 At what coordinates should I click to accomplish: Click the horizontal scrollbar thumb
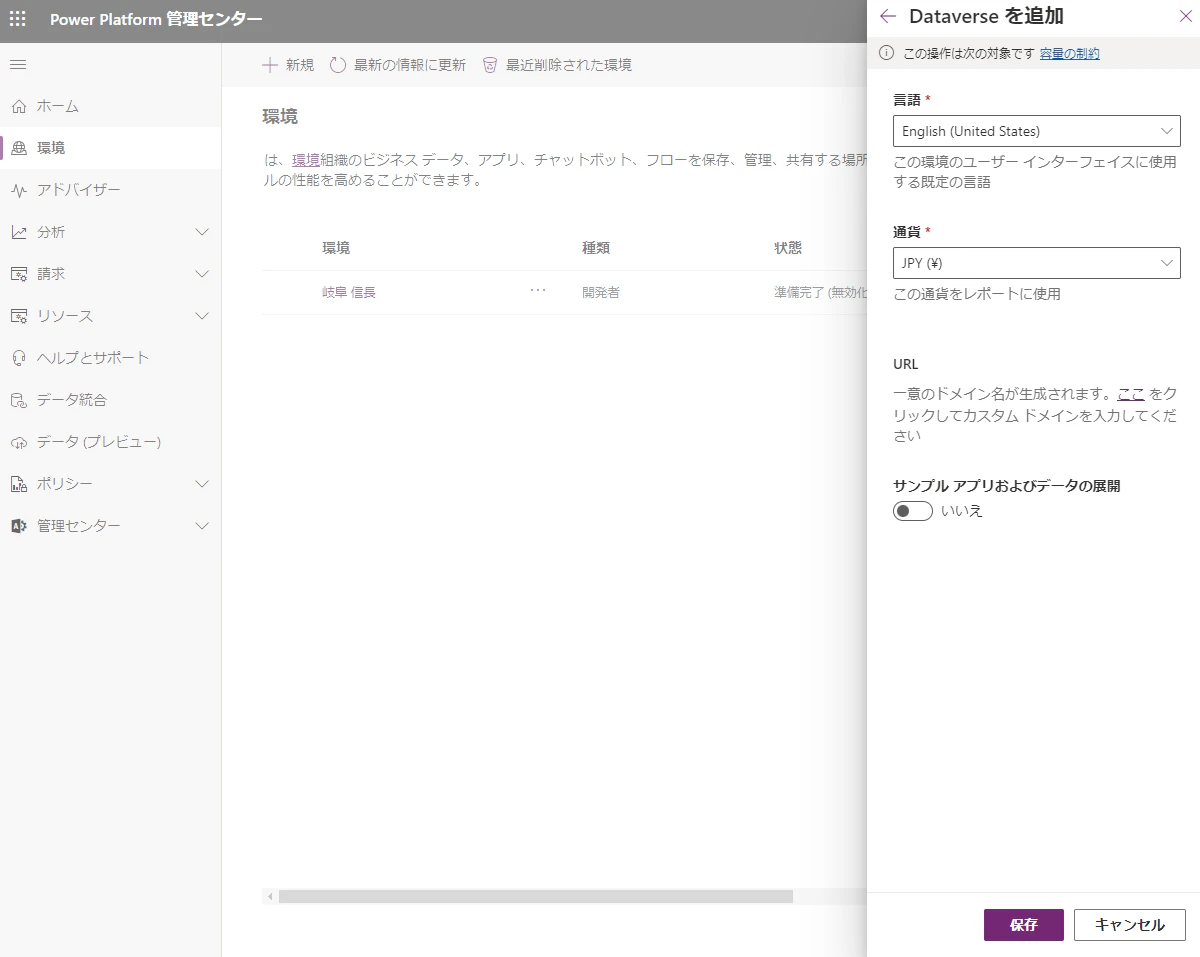pos(536,897)
